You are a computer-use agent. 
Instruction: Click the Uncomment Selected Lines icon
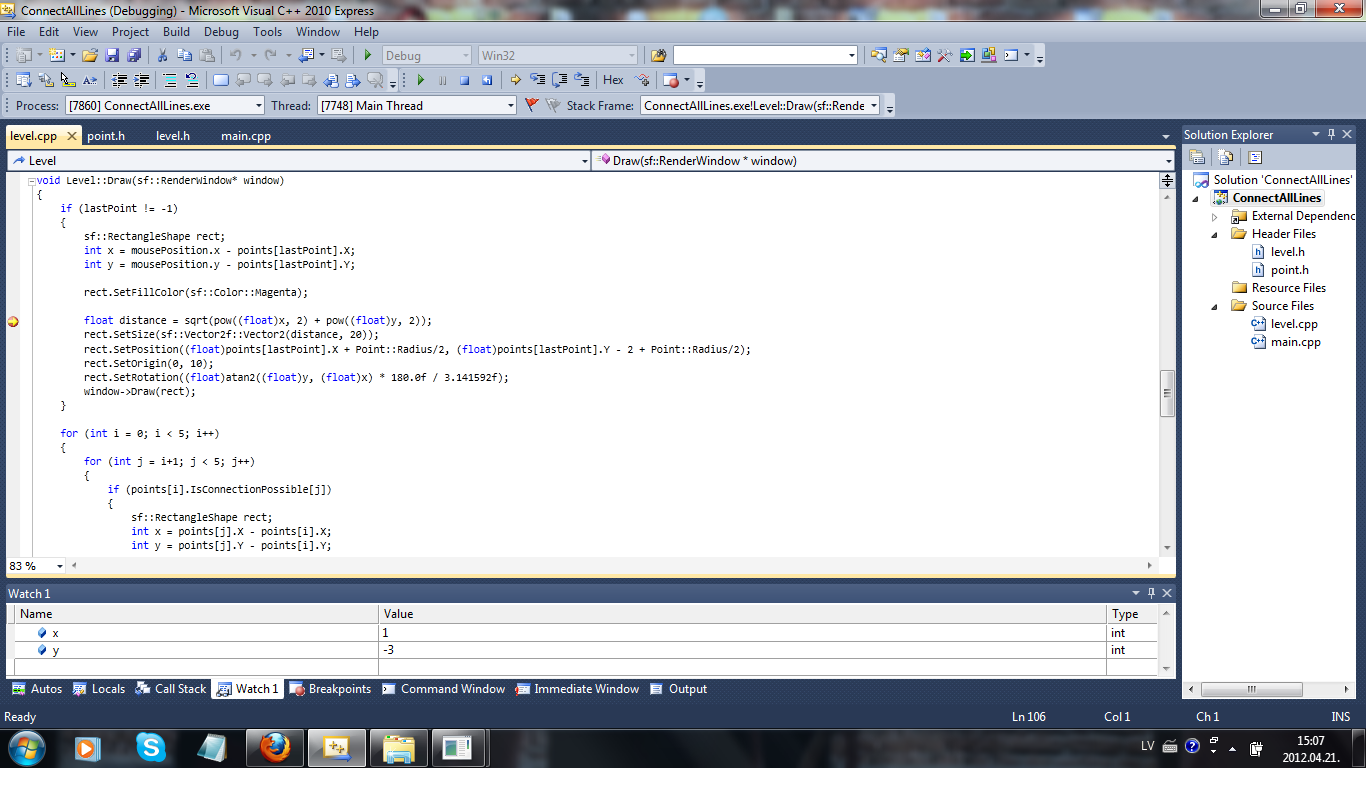[192, 80]
